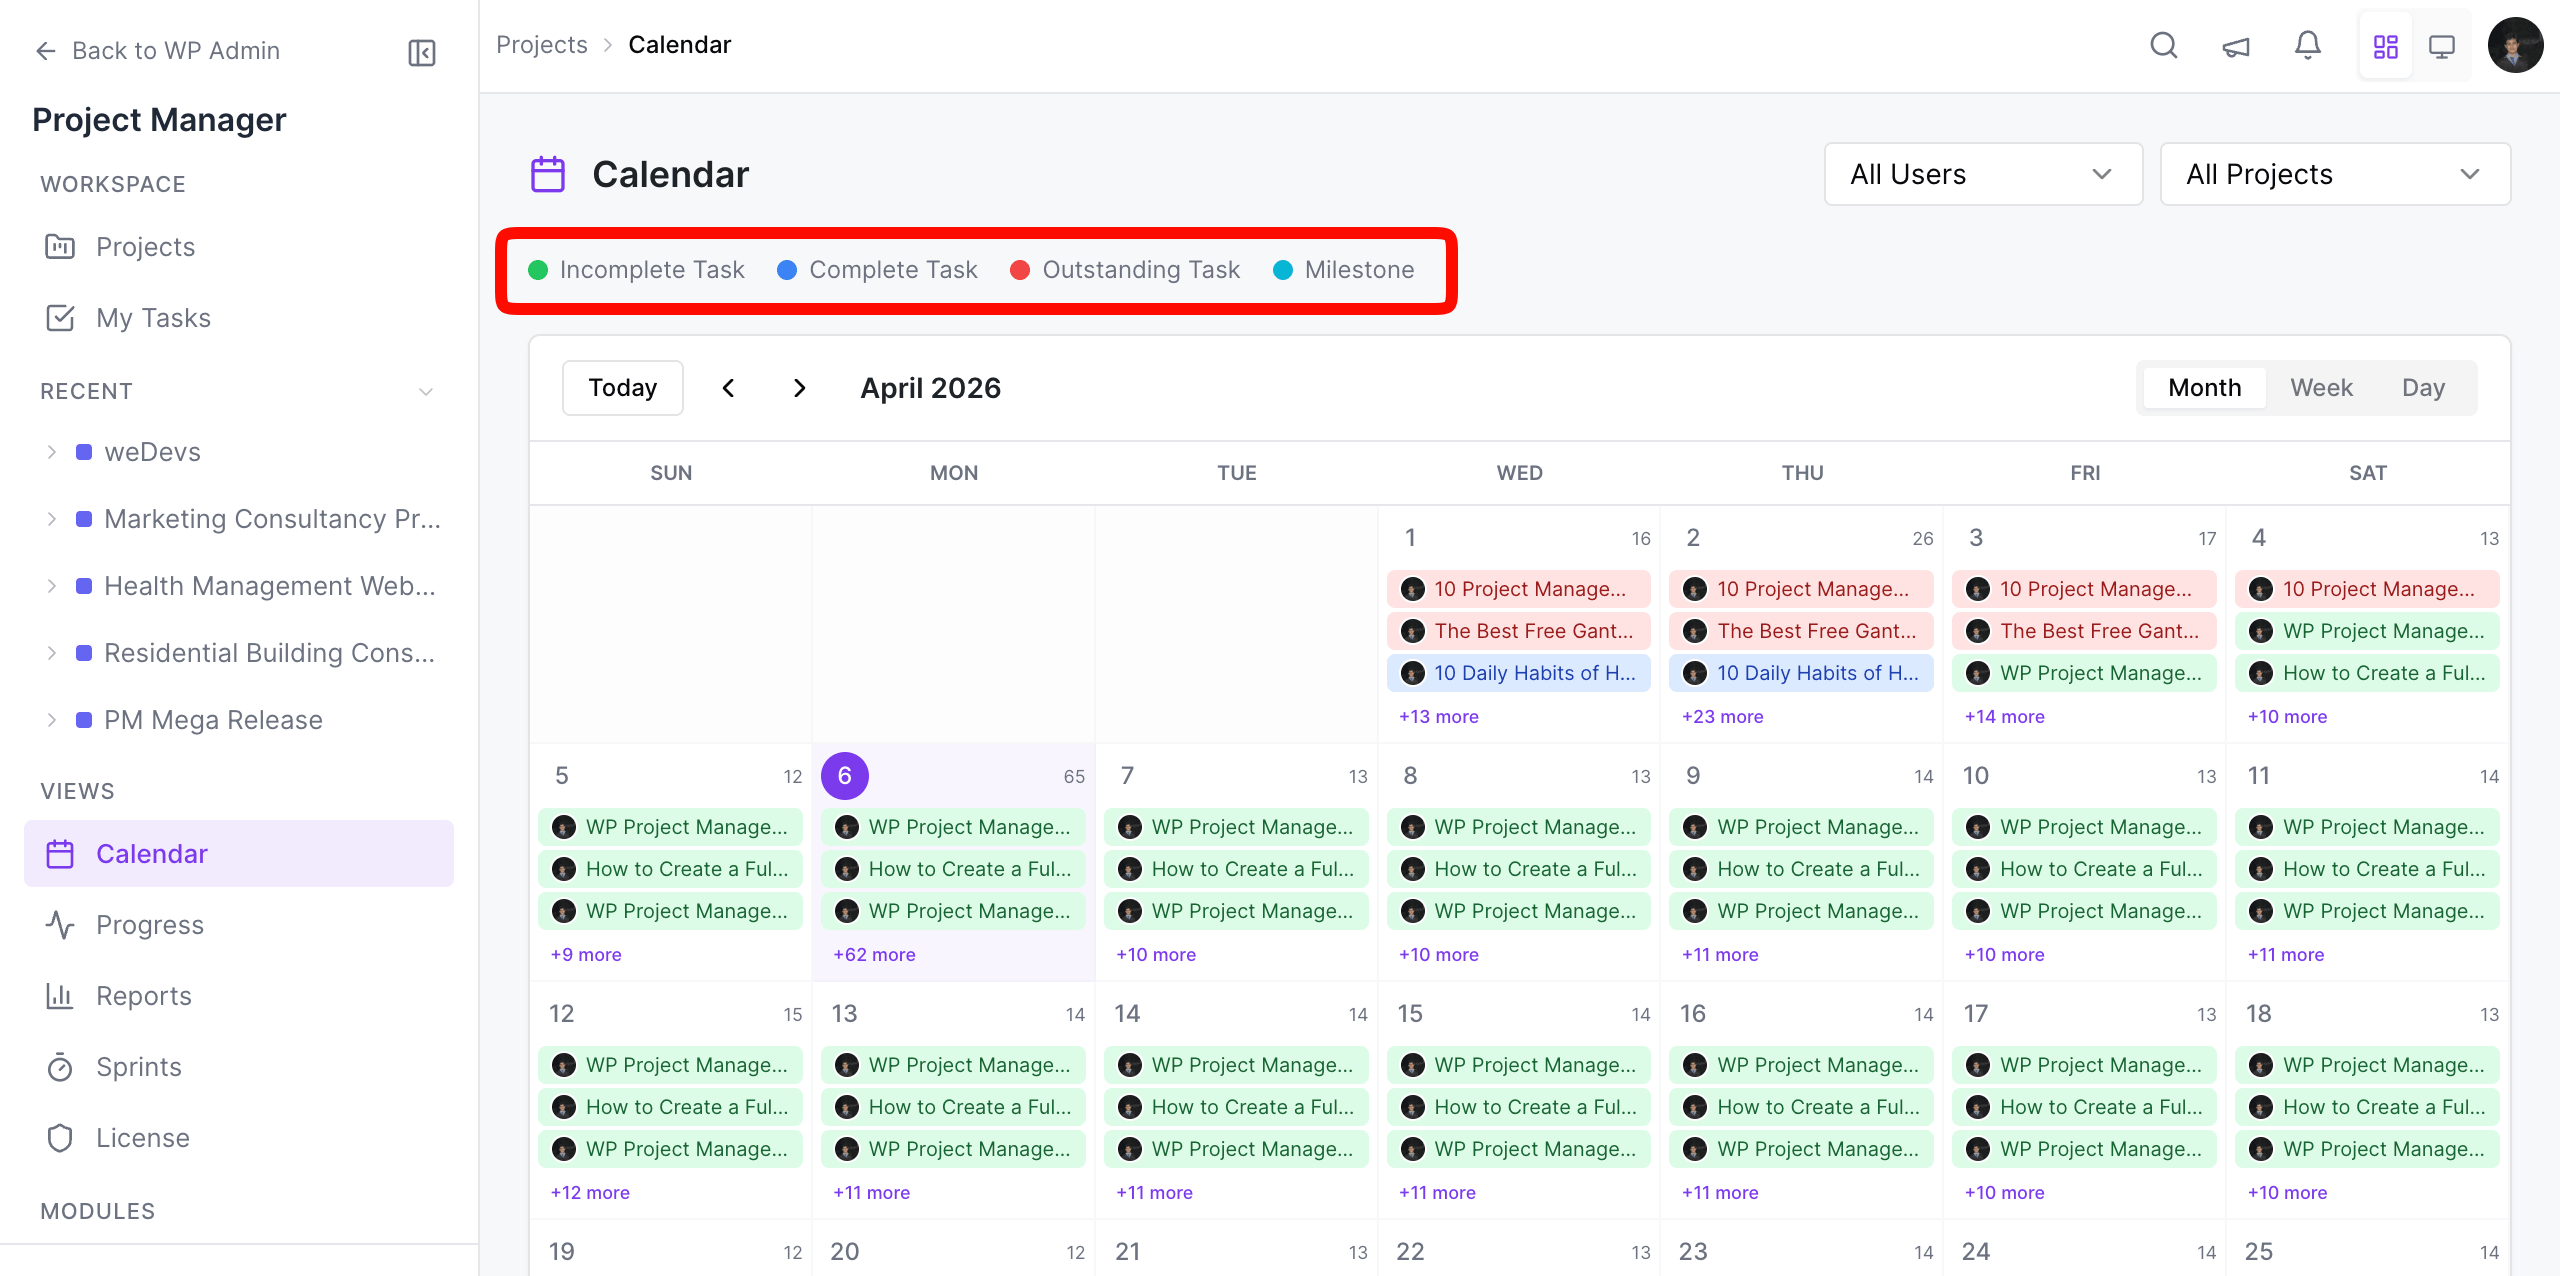The image size is (2560, 1276).
Task: Open user profile avatar
Action: 2515,45
